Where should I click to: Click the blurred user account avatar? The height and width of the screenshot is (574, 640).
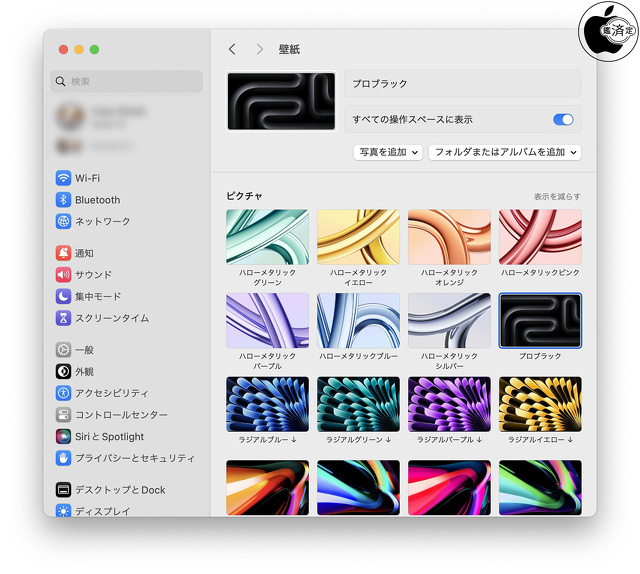point(70,116)
